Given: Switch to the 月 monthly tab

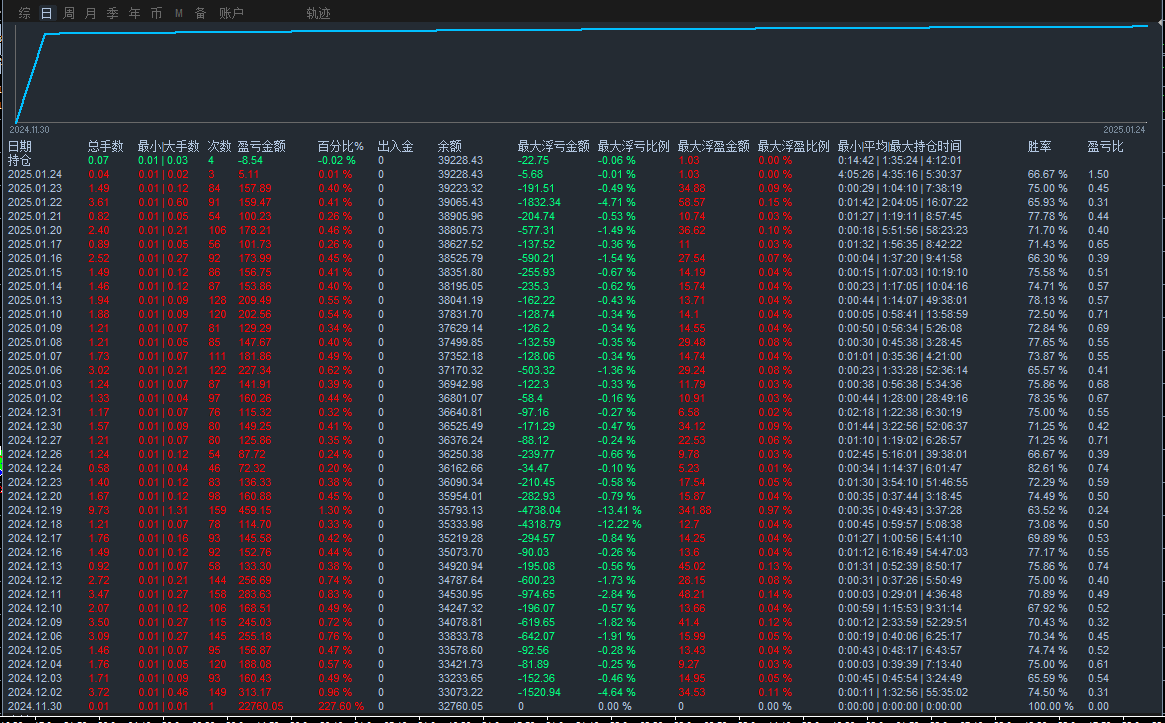Looking at the screenshot, I should coord(90,13).
